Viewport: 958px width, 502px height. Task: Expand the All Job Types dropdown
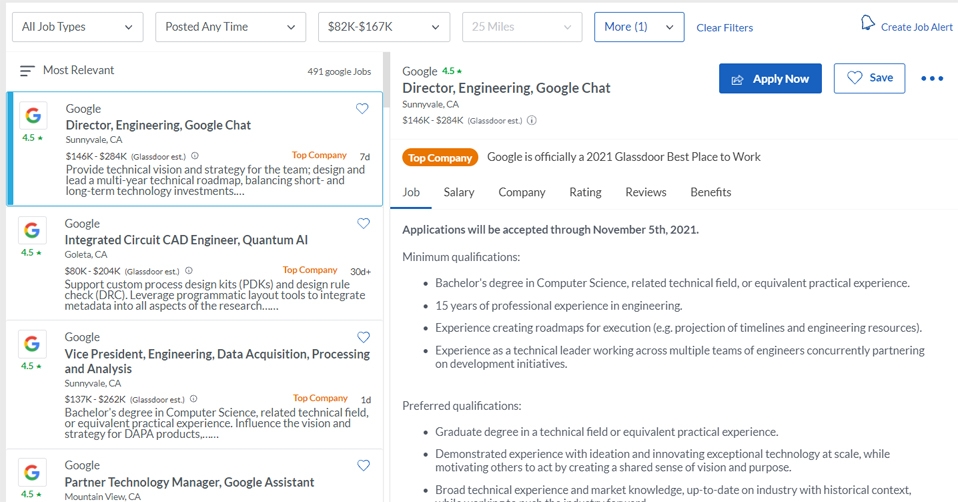click(x=78, y=27)
